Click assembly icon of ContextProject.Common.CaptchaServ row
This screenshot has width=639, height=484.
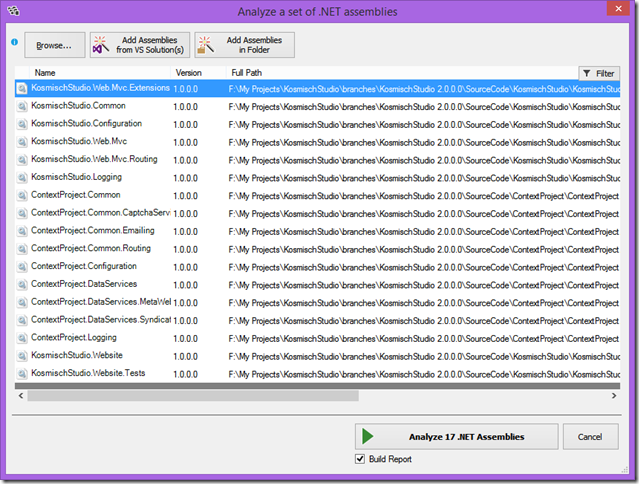point(22,213)
